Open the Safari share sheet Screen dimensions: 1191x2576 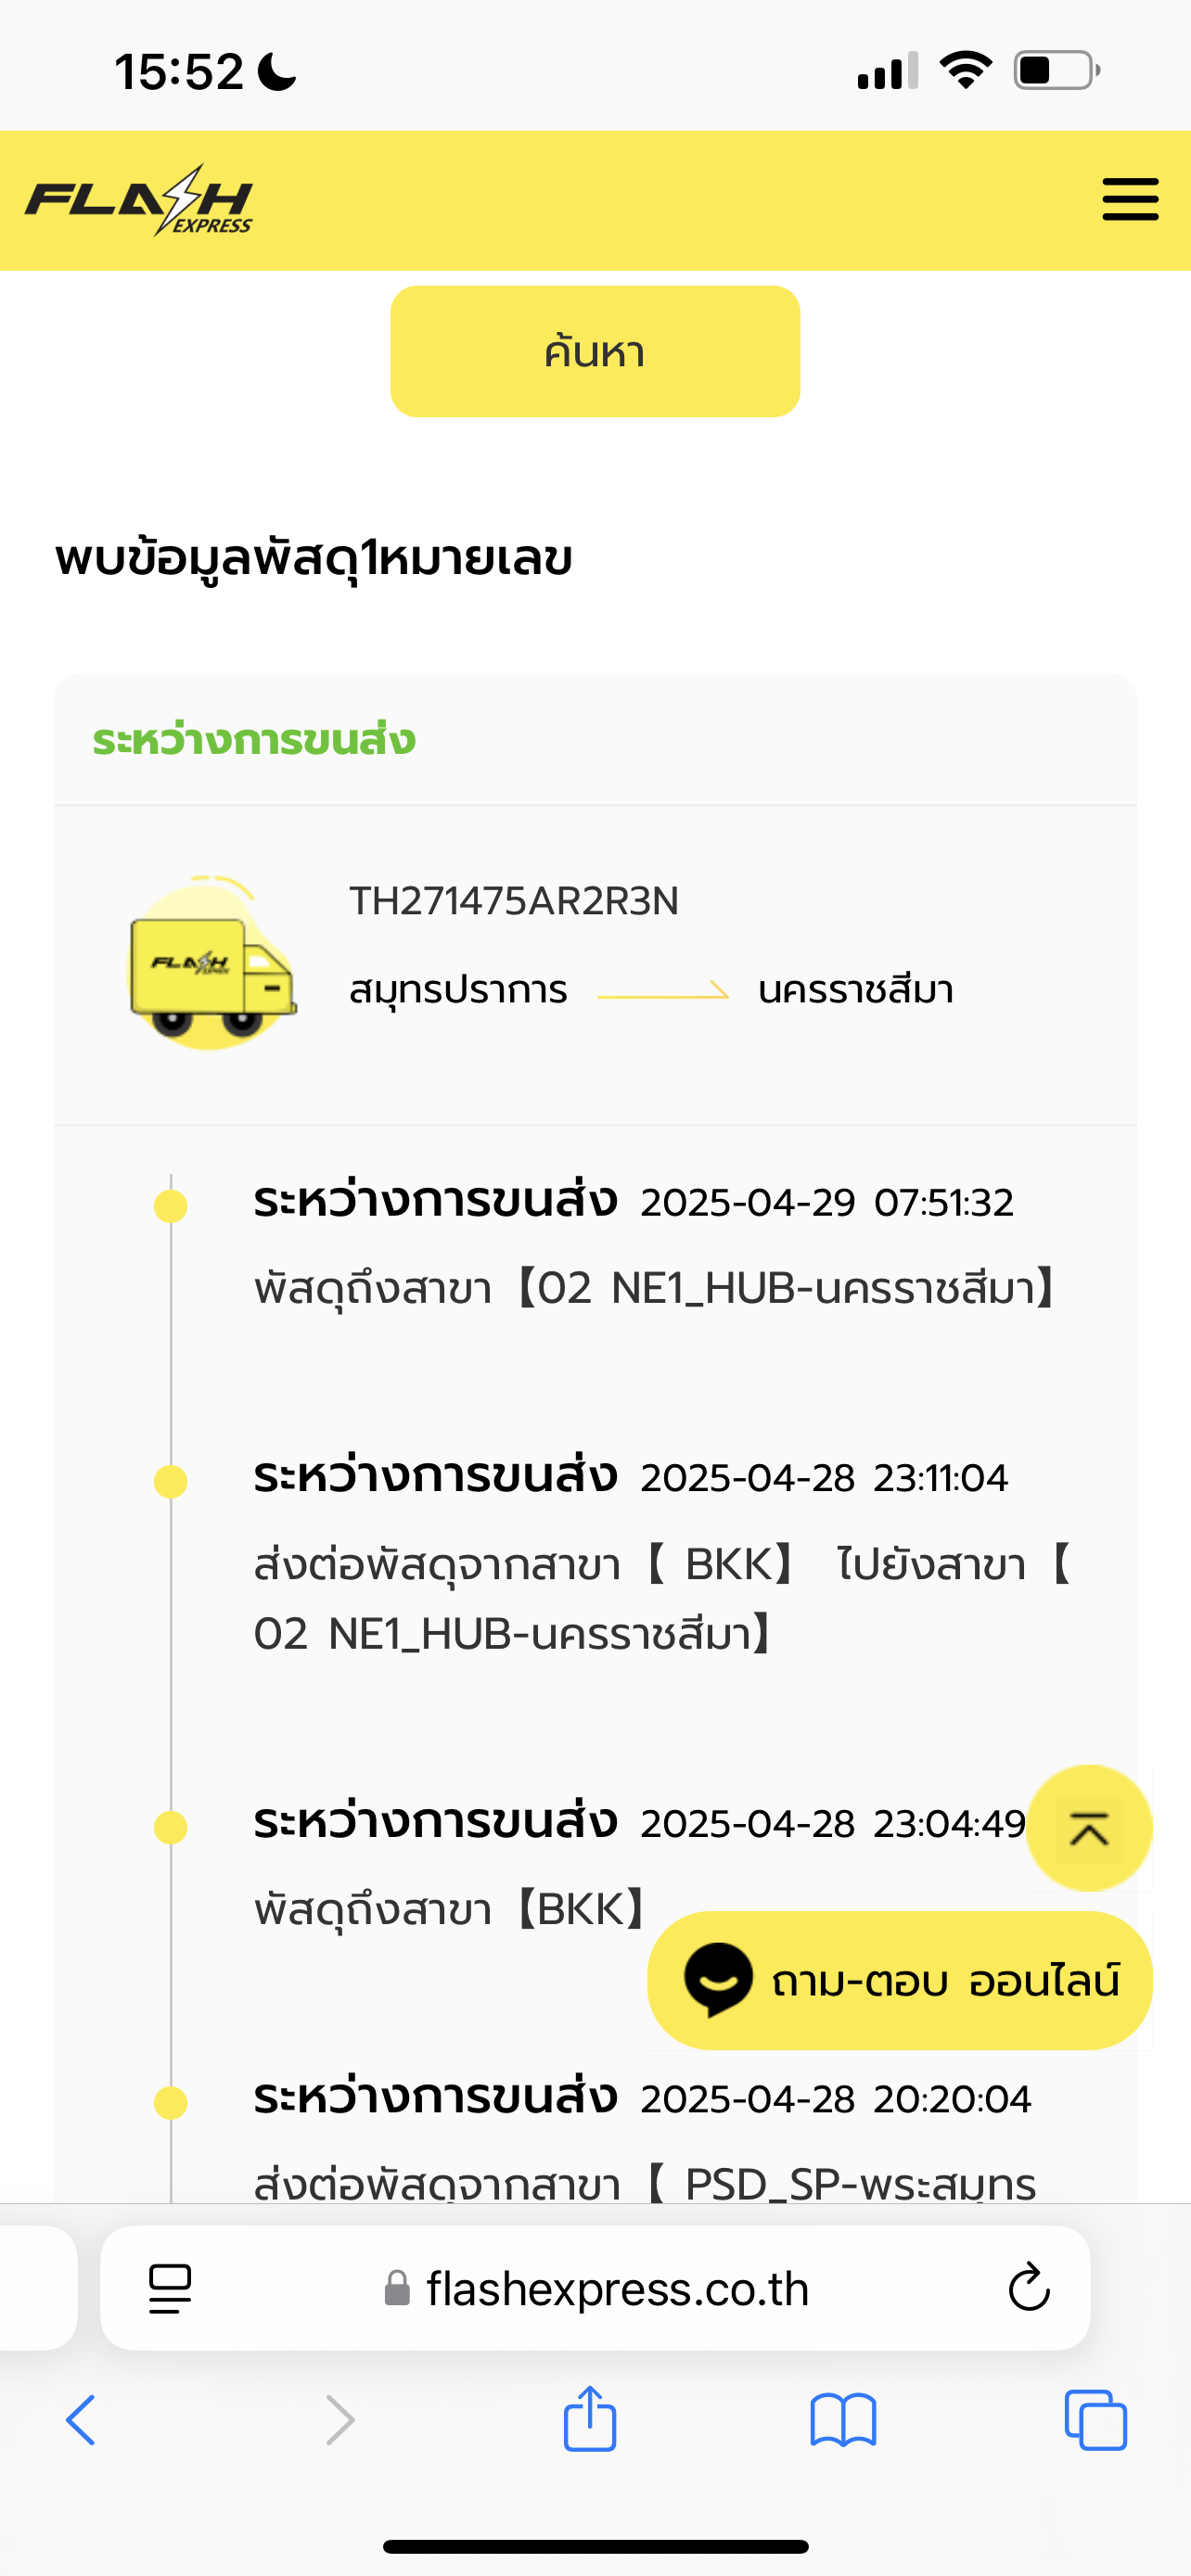pyautogui.click(x=590, y=2418)
